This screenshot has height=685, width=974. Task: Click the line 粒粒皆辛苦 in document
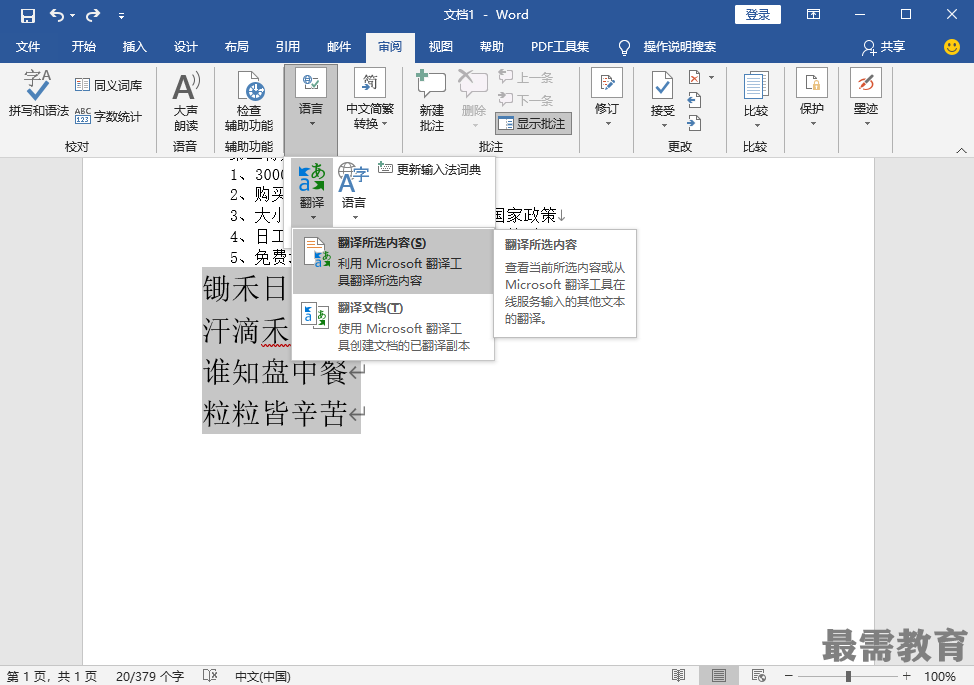[x=275, y=414]
